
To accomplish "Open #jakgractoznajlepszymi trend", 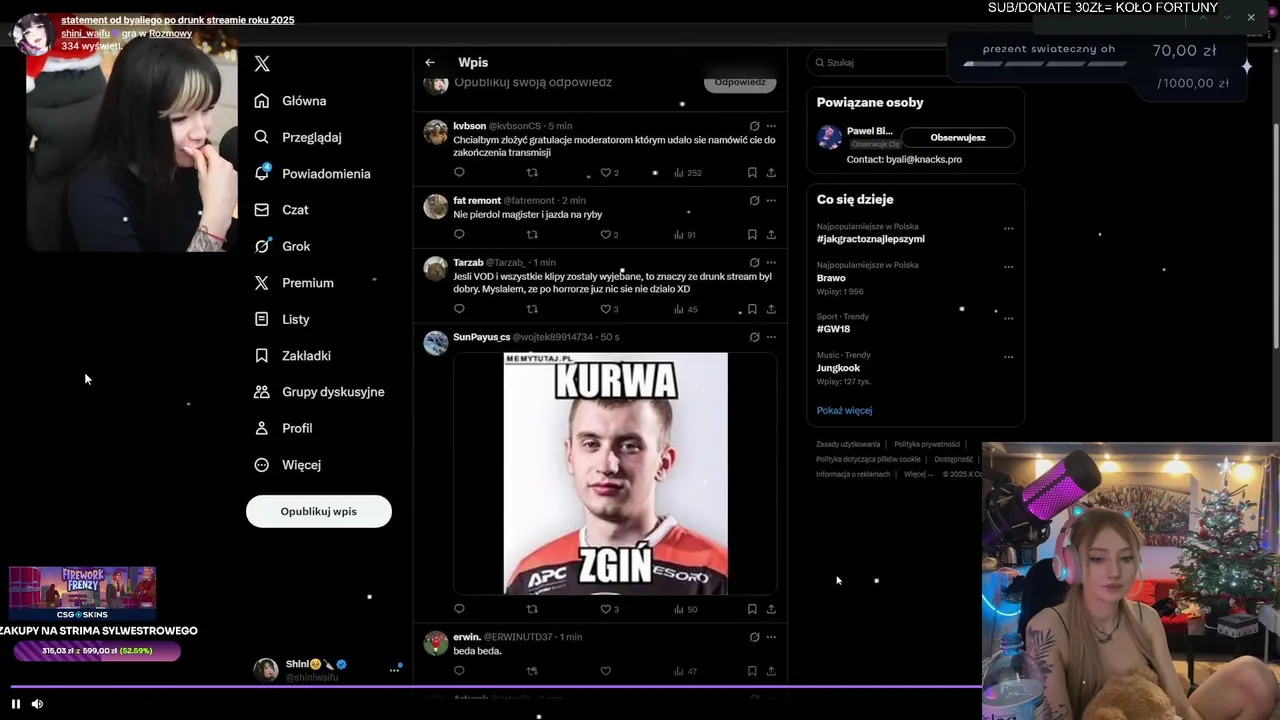I will coord(870,239).
